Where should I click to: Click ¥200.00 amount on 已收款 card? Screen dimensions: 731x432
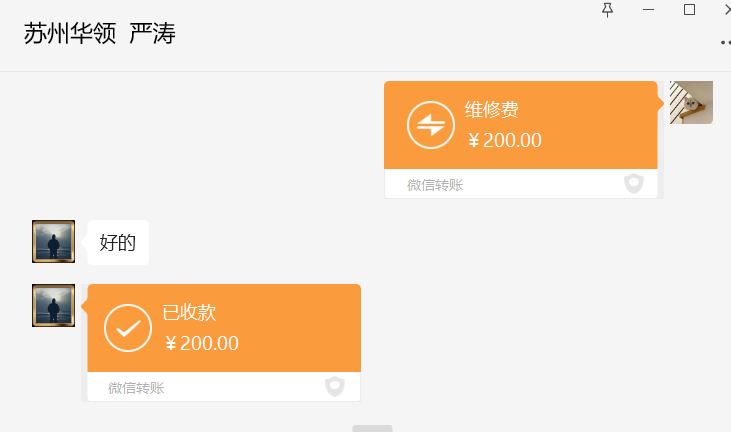(202, 343)
